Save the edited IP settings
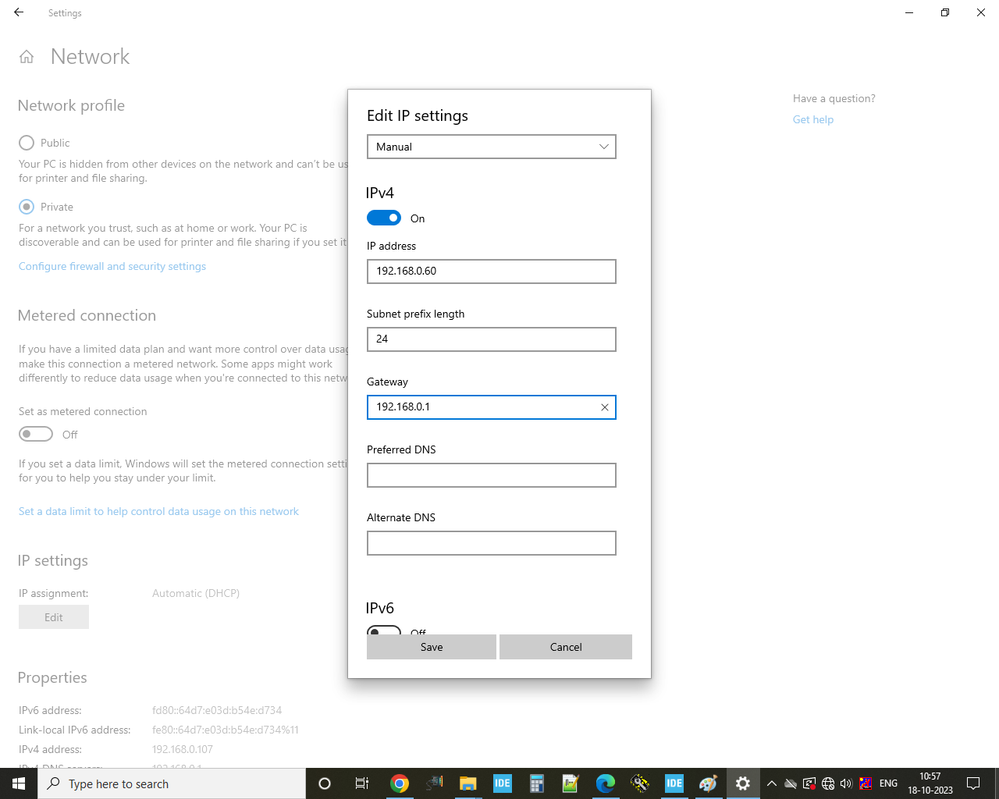Image resolution: width=999 pixels, height=799 pixels. (431, 647)
